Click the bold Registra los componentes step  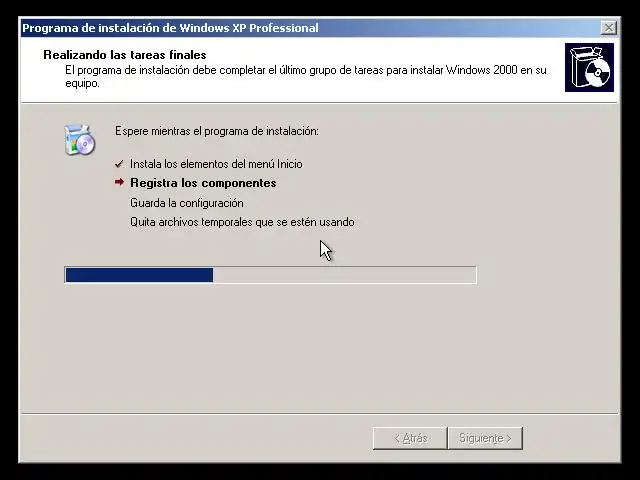click(203, 183)
